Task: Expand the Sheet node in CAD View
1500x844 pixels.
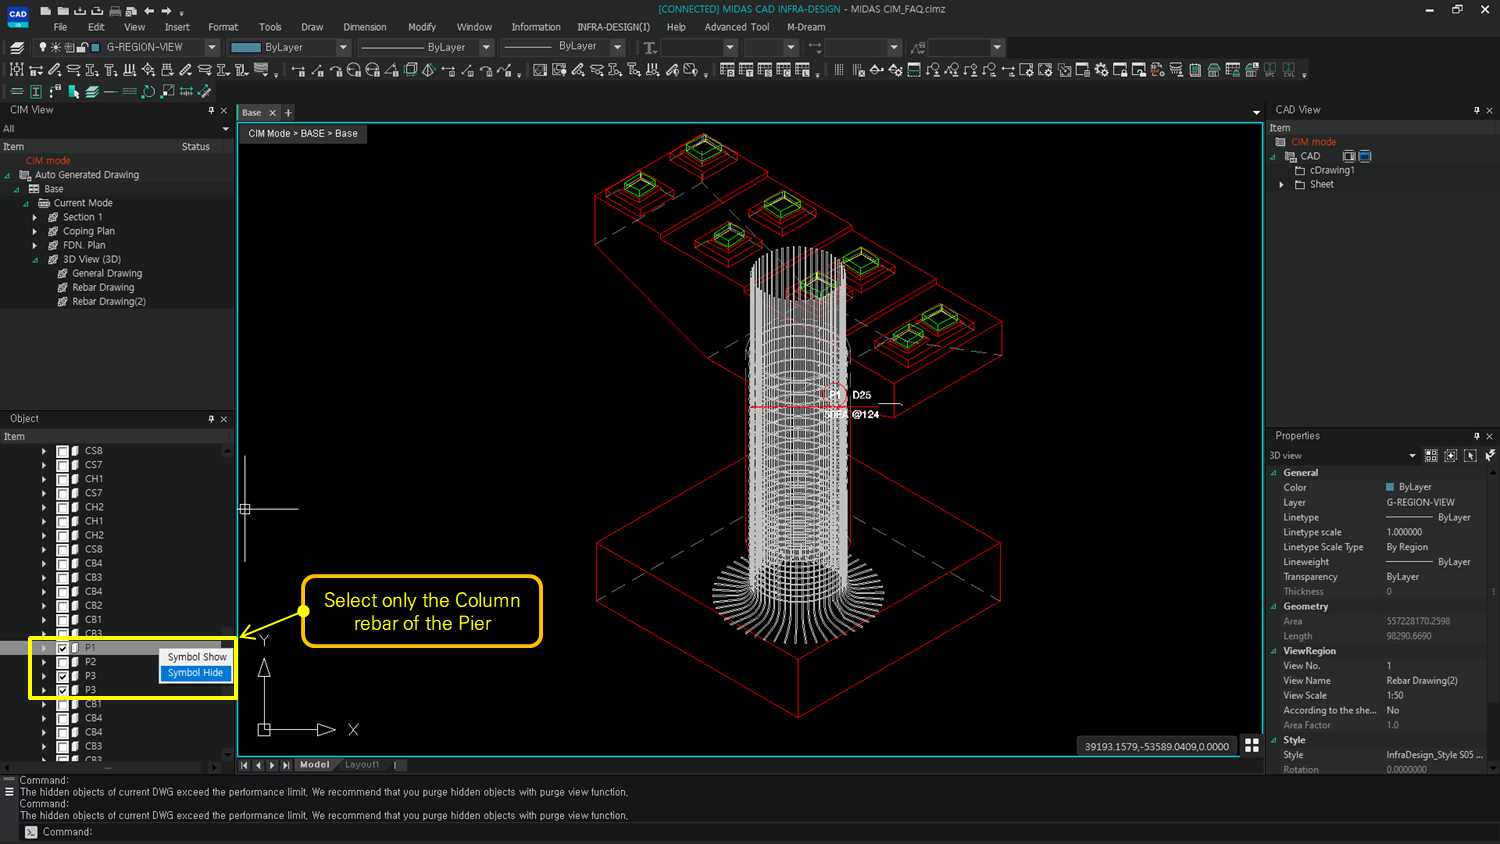Action: (x=1281, y=184)
